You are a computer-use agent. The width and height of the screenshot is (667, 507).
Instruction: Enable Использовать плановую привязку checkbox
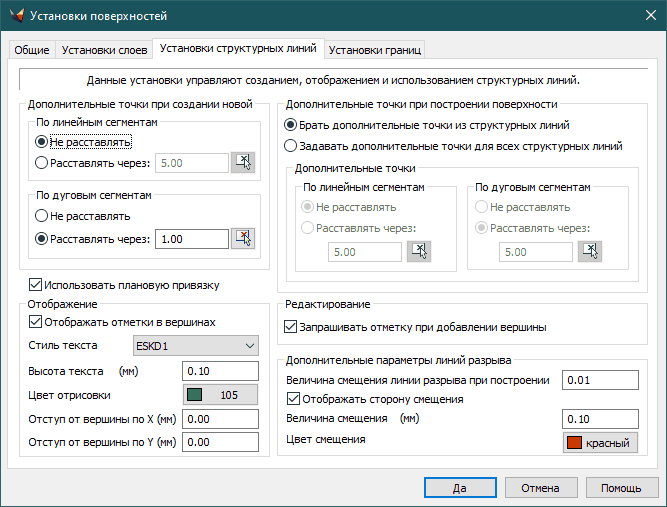click(37, 285)
